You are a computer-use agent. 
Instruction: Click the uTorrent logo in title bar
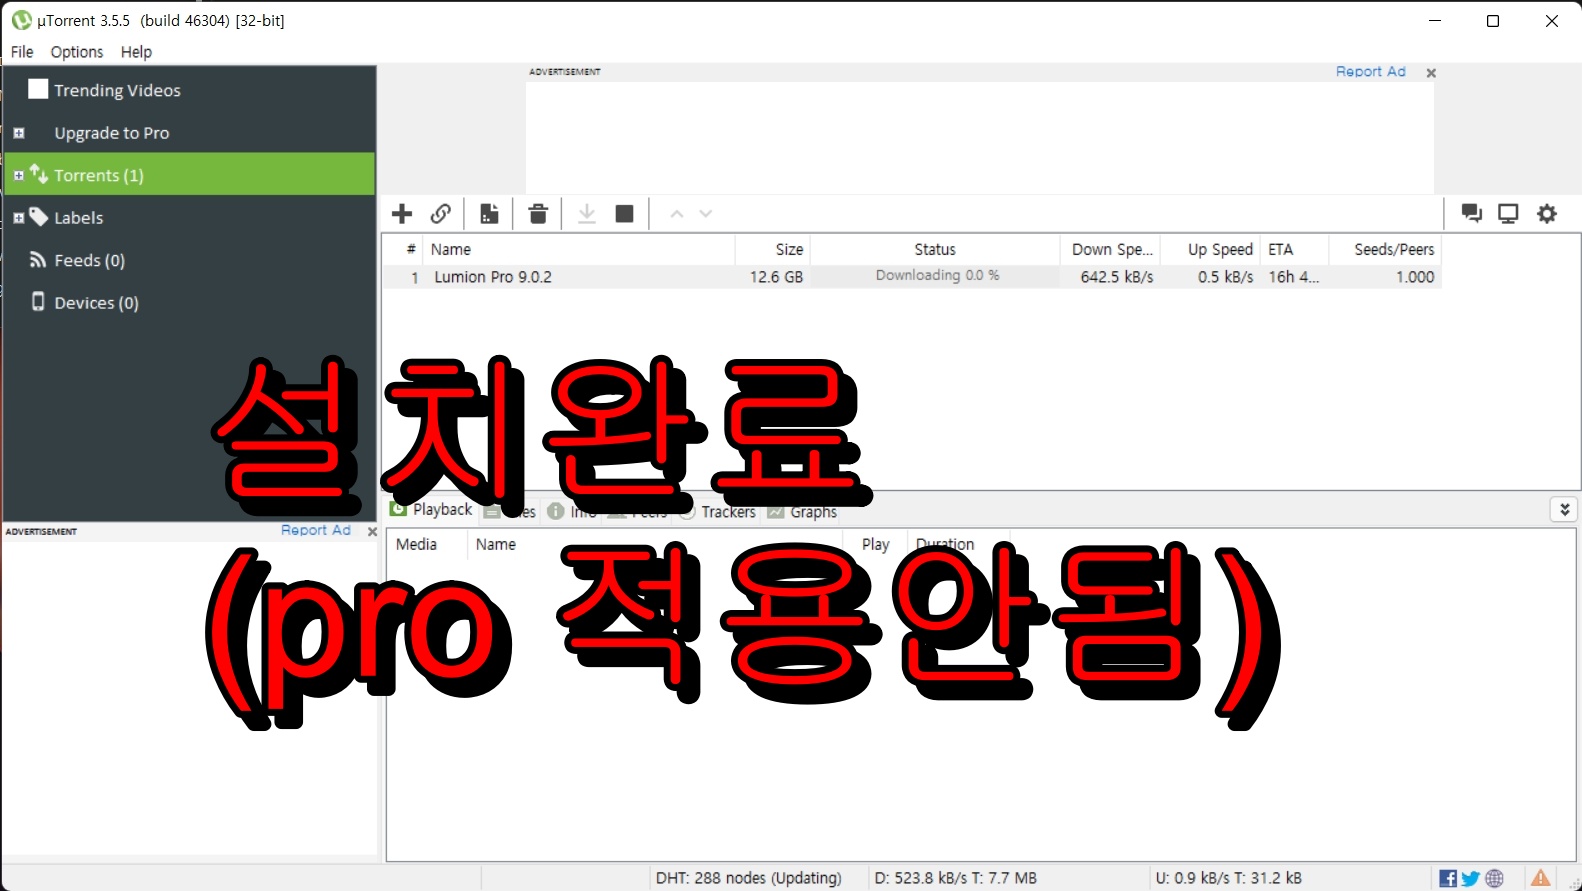pyautogui.click(x=21, y=20)
